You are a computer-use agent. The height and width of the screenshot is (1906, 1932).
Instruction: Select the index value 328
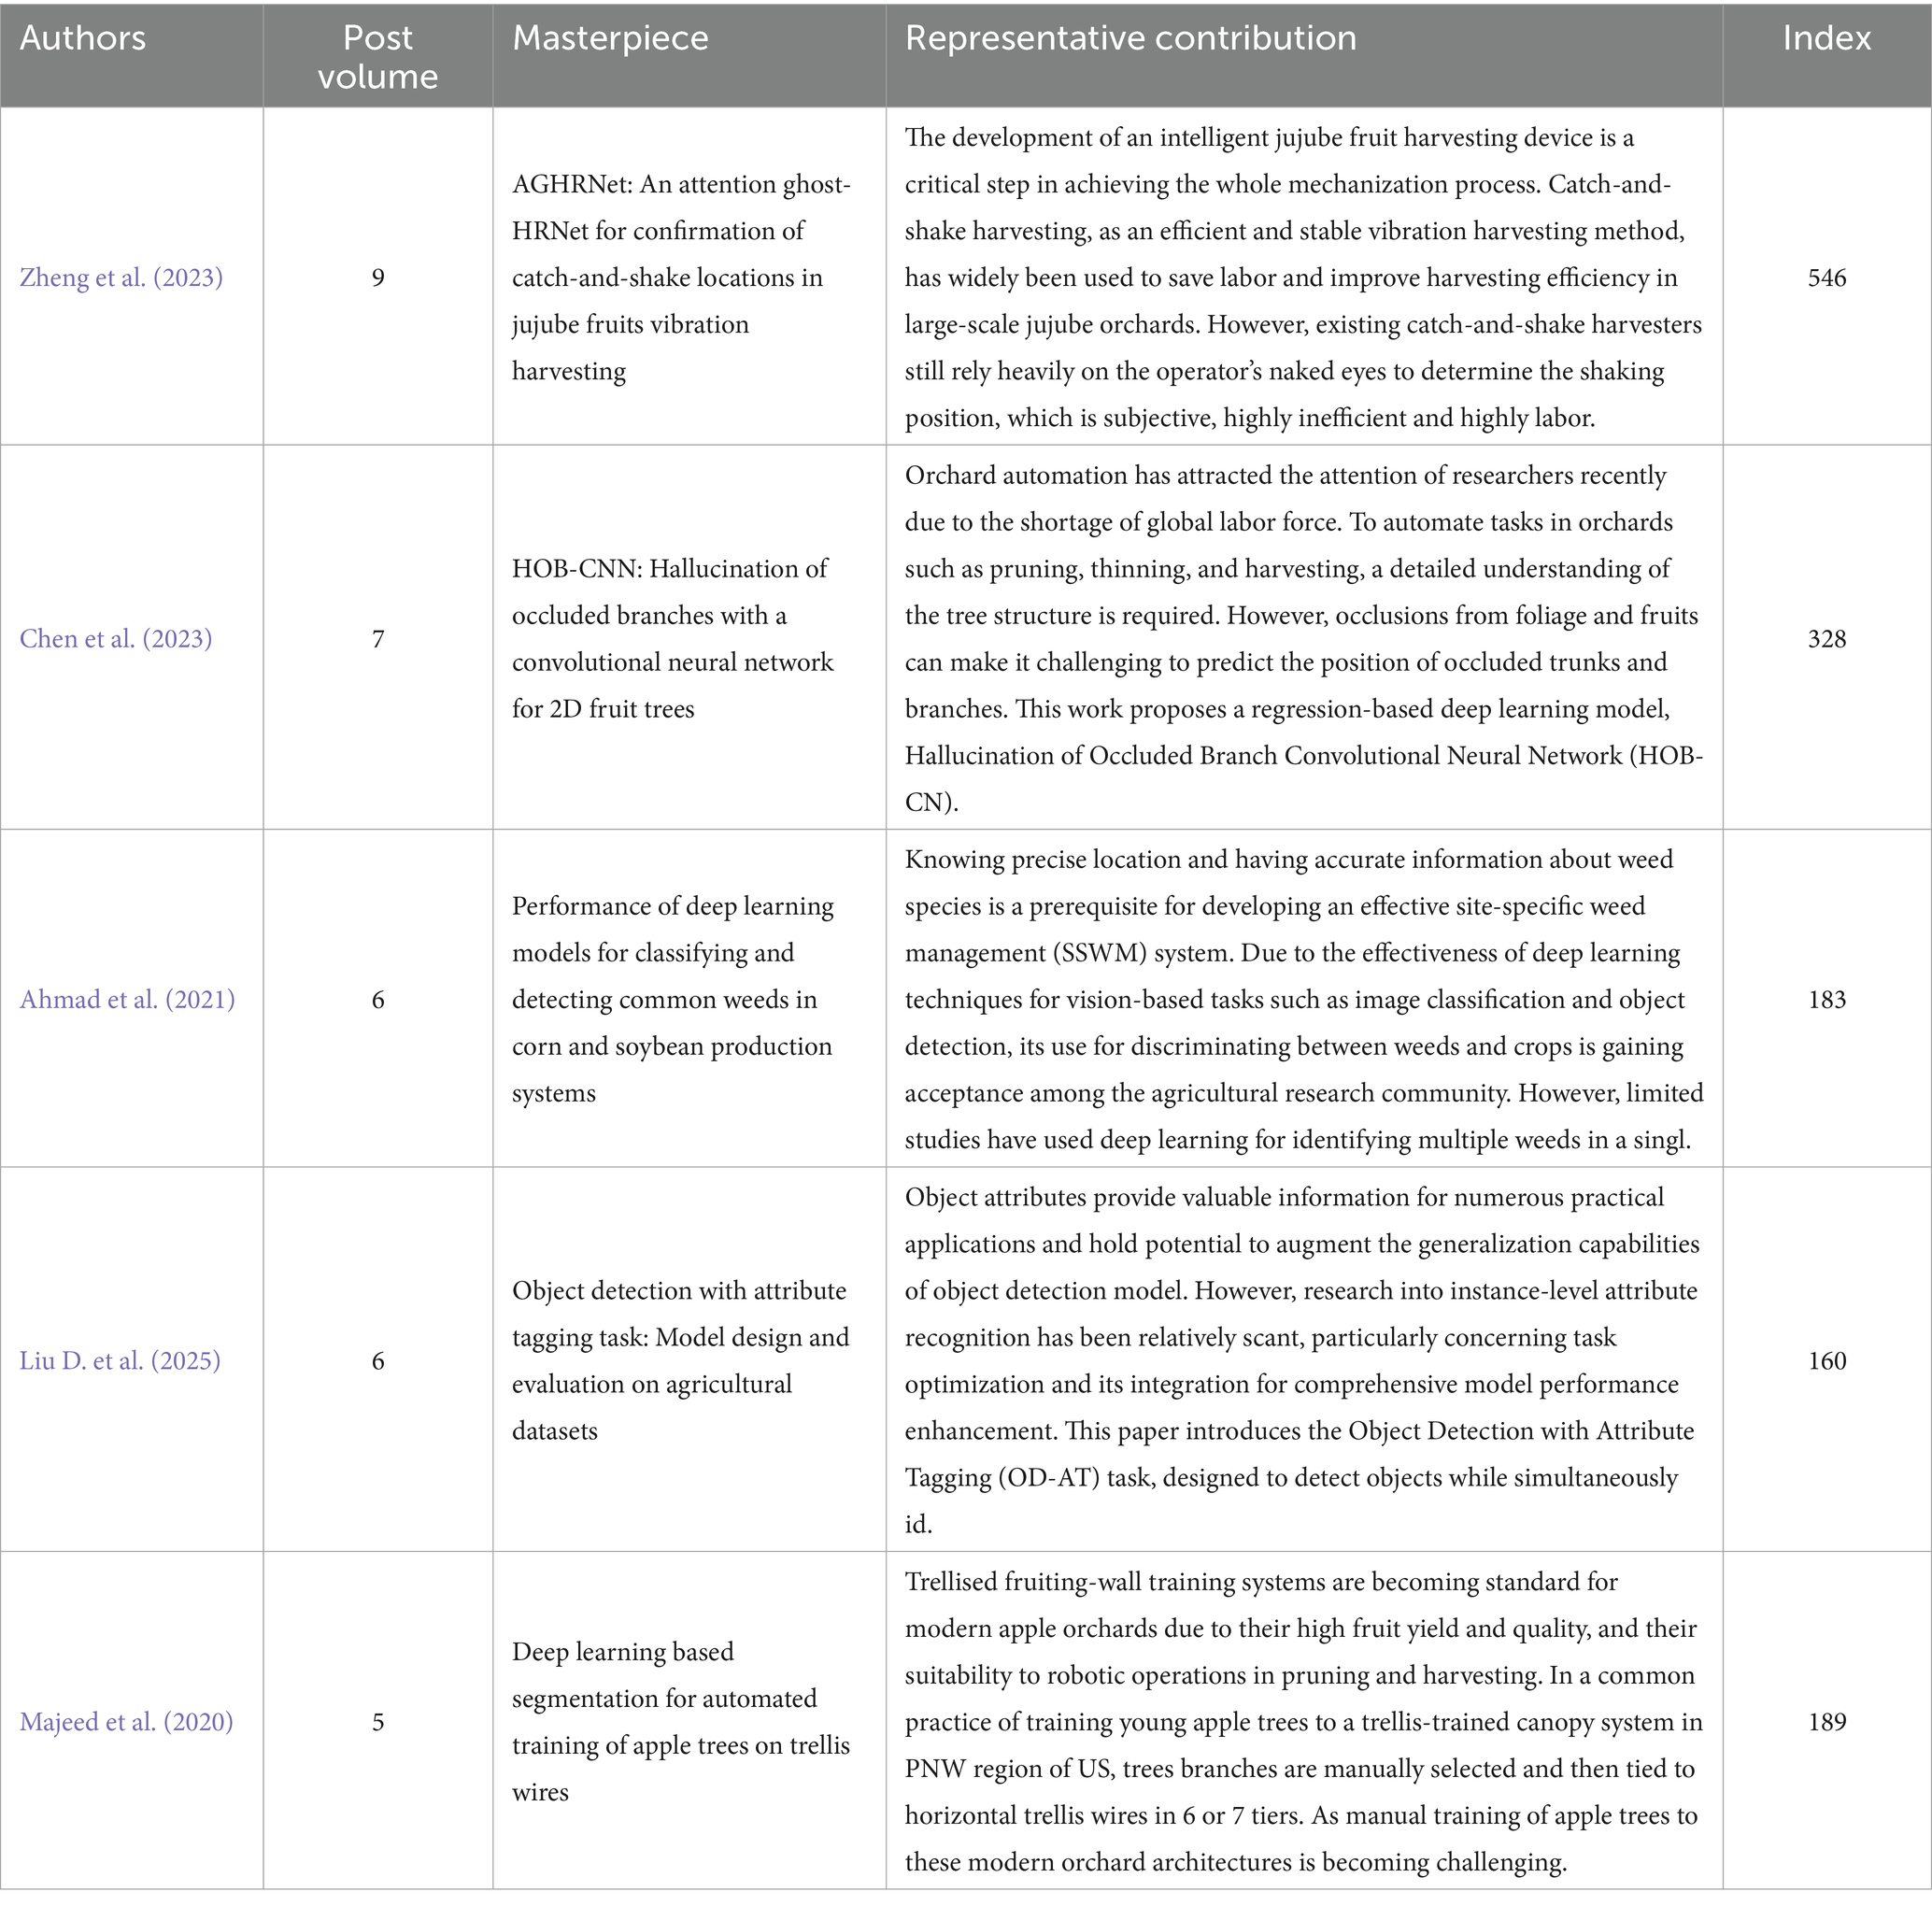point(1827,638)
